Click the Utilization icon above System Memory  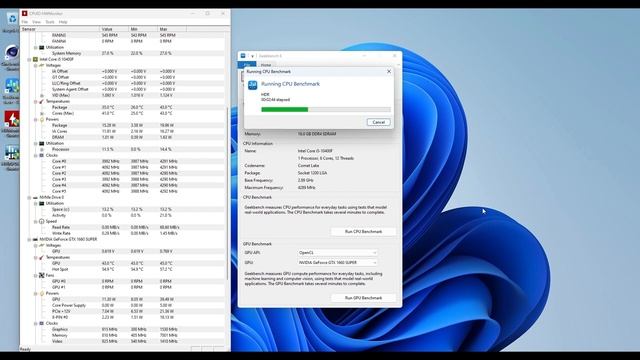pos(41,47)
